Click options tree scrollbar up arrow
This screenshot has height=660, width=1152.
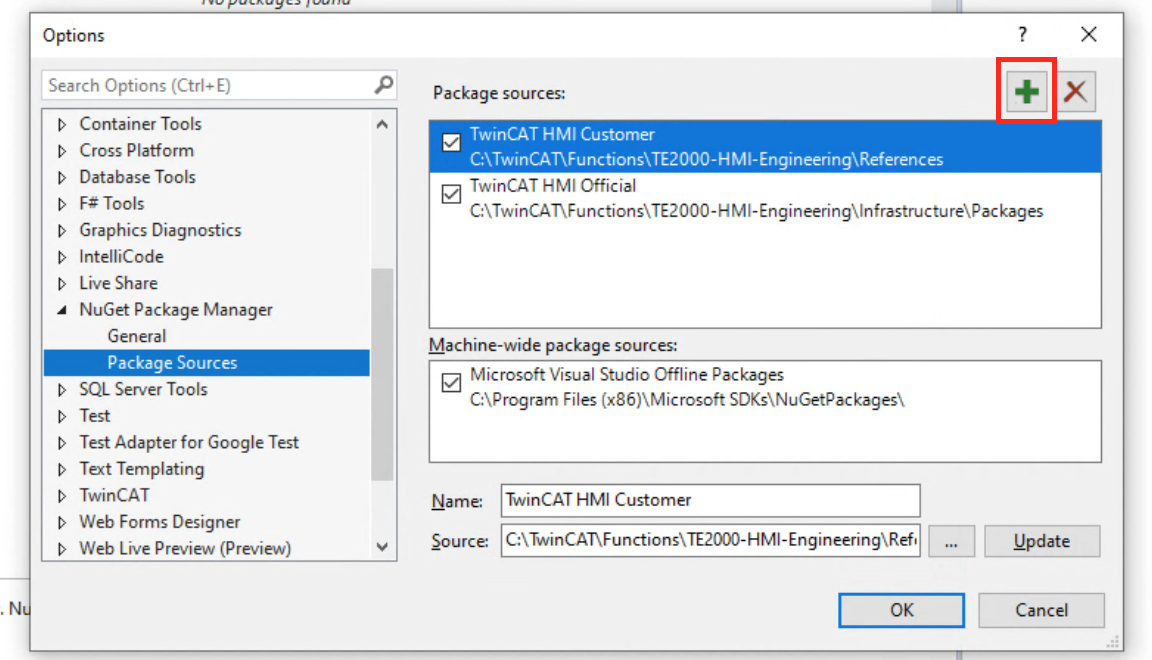tap(382, 124)
